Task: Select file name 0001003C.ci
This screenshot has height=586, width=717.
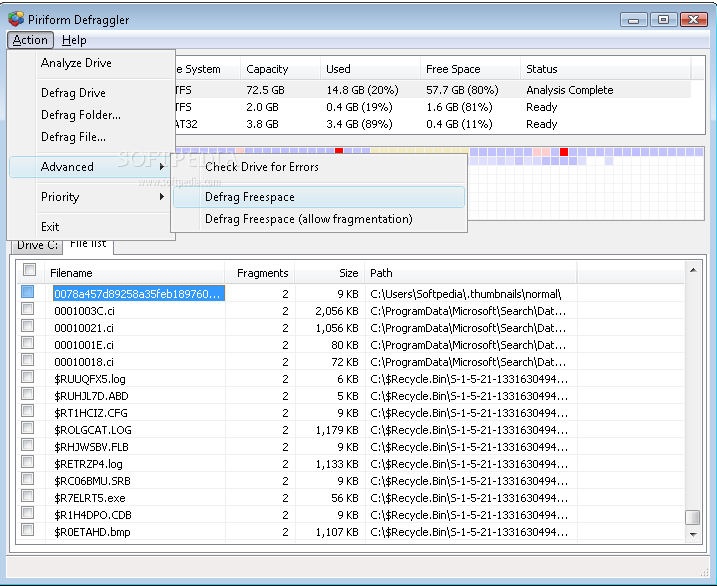Action: (84, 311)
